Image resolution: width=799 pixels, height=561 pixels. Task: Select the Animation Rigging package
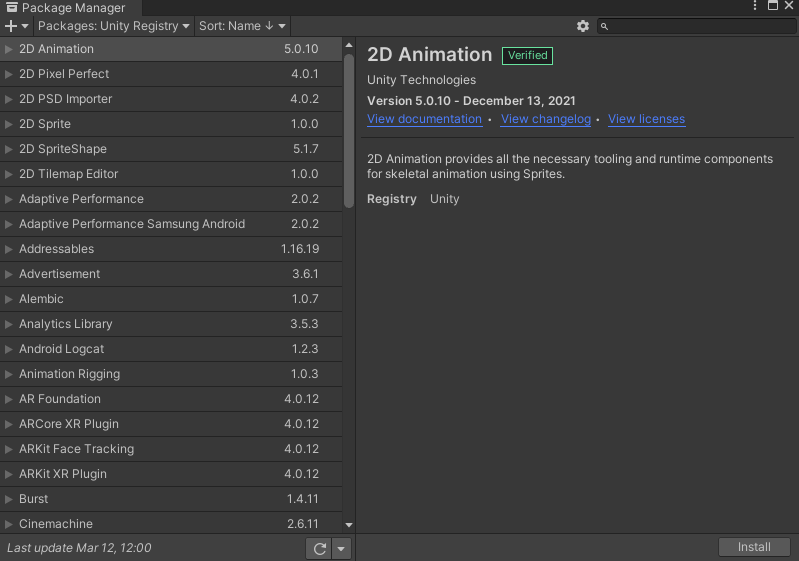pos(171,373)
